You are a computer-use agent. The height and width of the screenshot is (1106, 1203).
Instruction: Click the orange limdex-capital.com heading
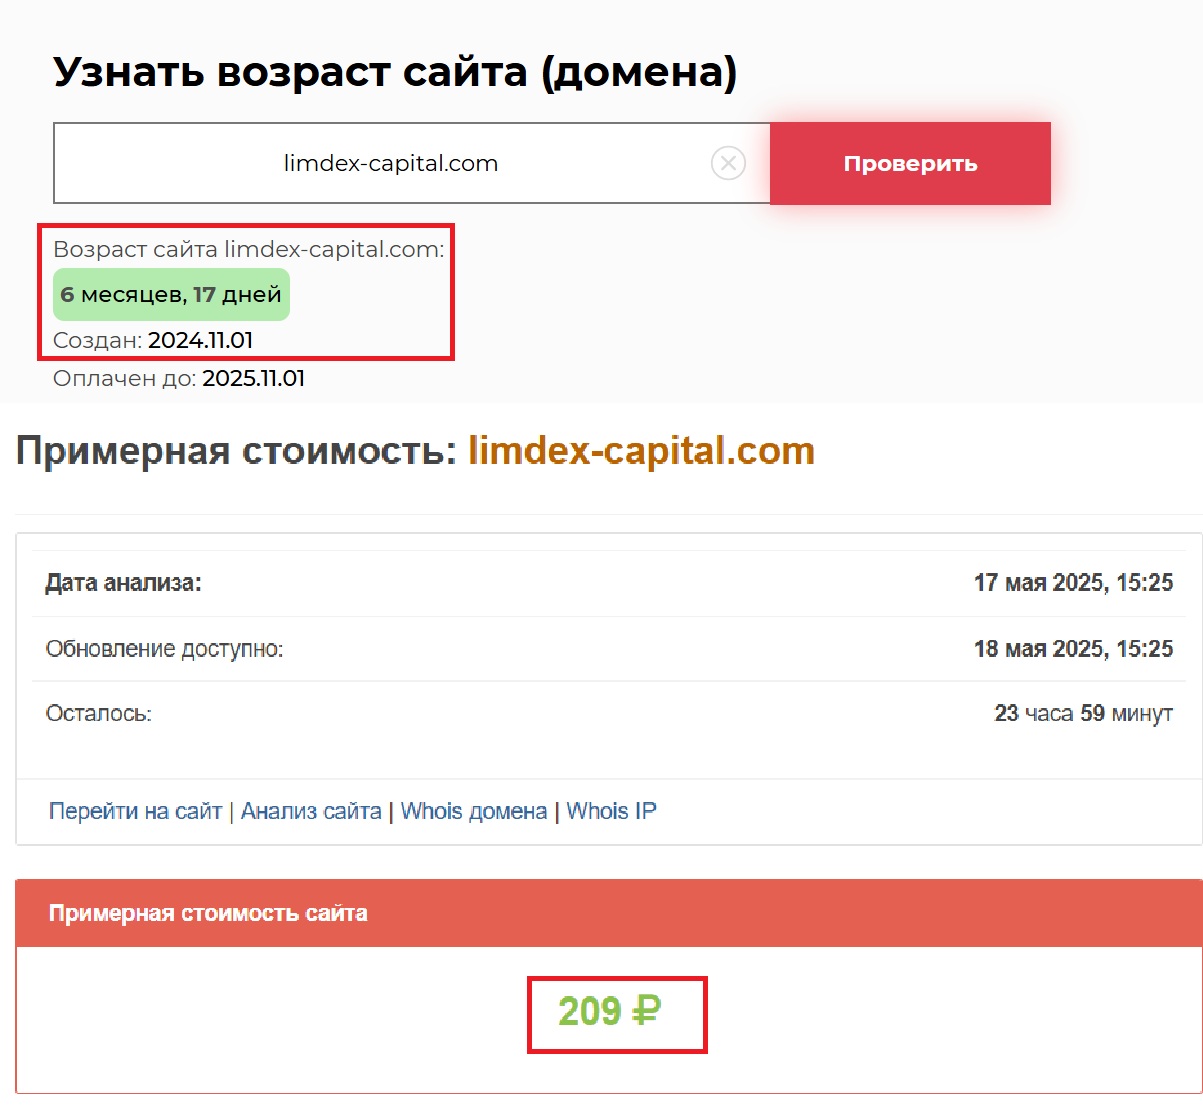641,452
